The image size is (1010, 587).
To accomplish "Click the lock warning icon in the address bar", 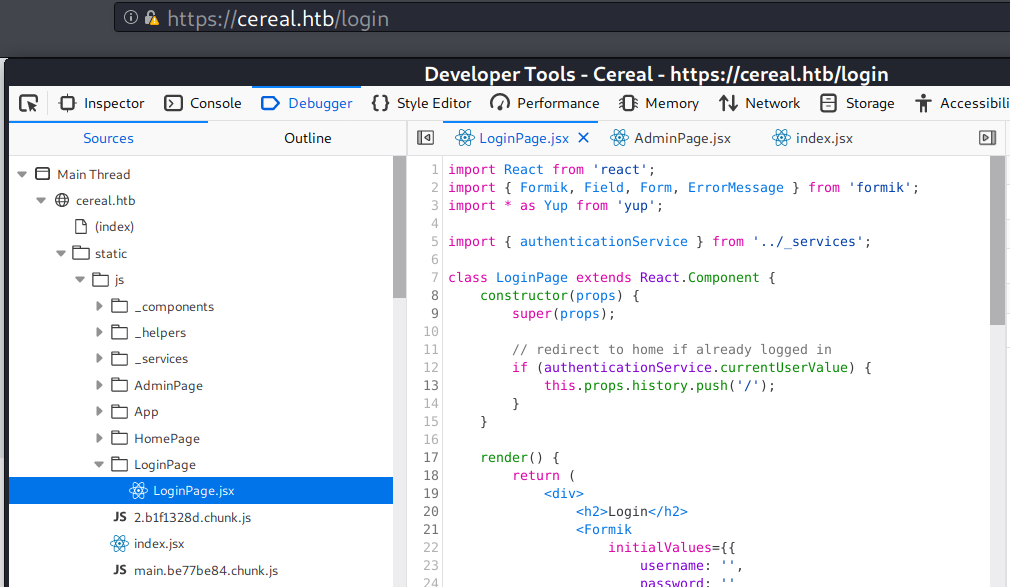I will point(151,18).
